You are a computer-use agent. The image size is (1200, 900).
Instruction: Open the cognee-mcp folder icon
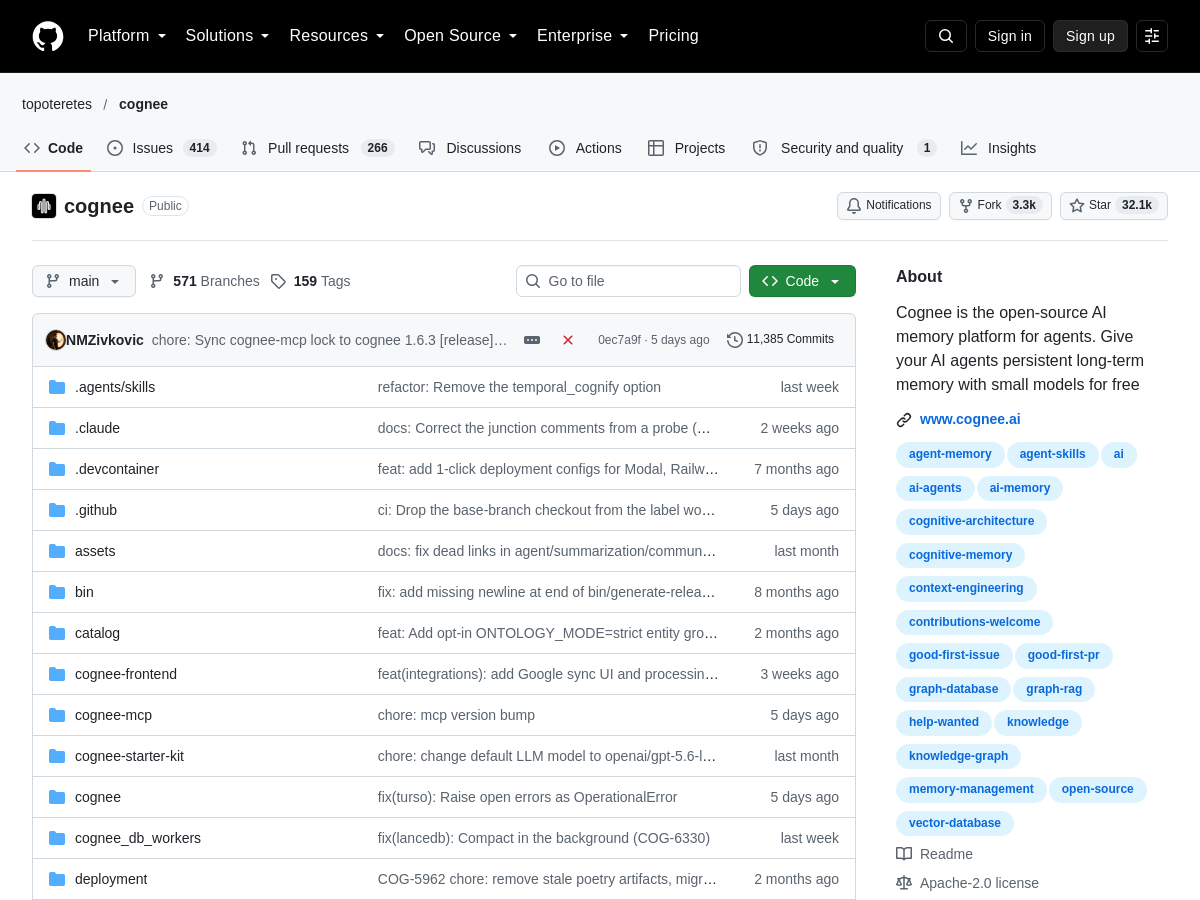[x=57, y=715]
